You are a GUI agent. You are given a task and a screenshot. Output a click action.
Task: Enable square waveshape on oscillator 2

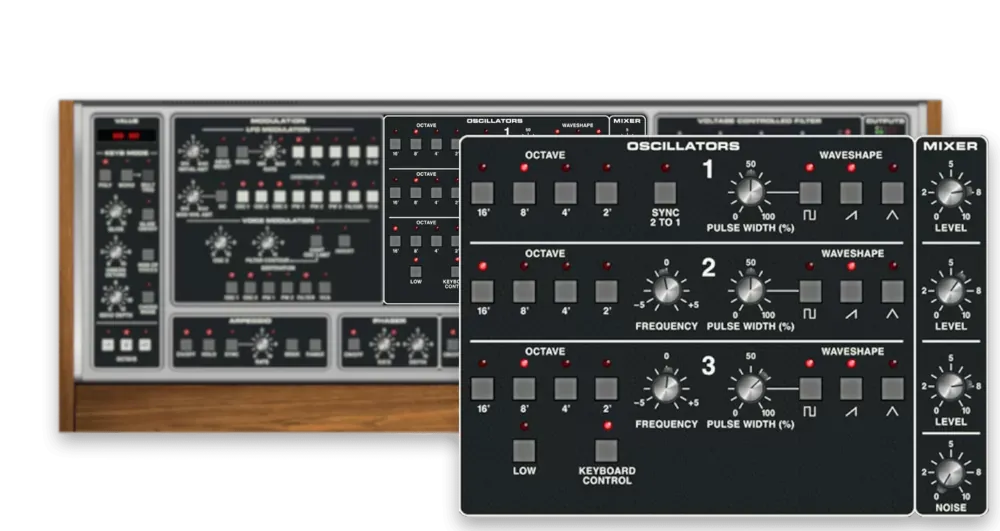(810, 291)
